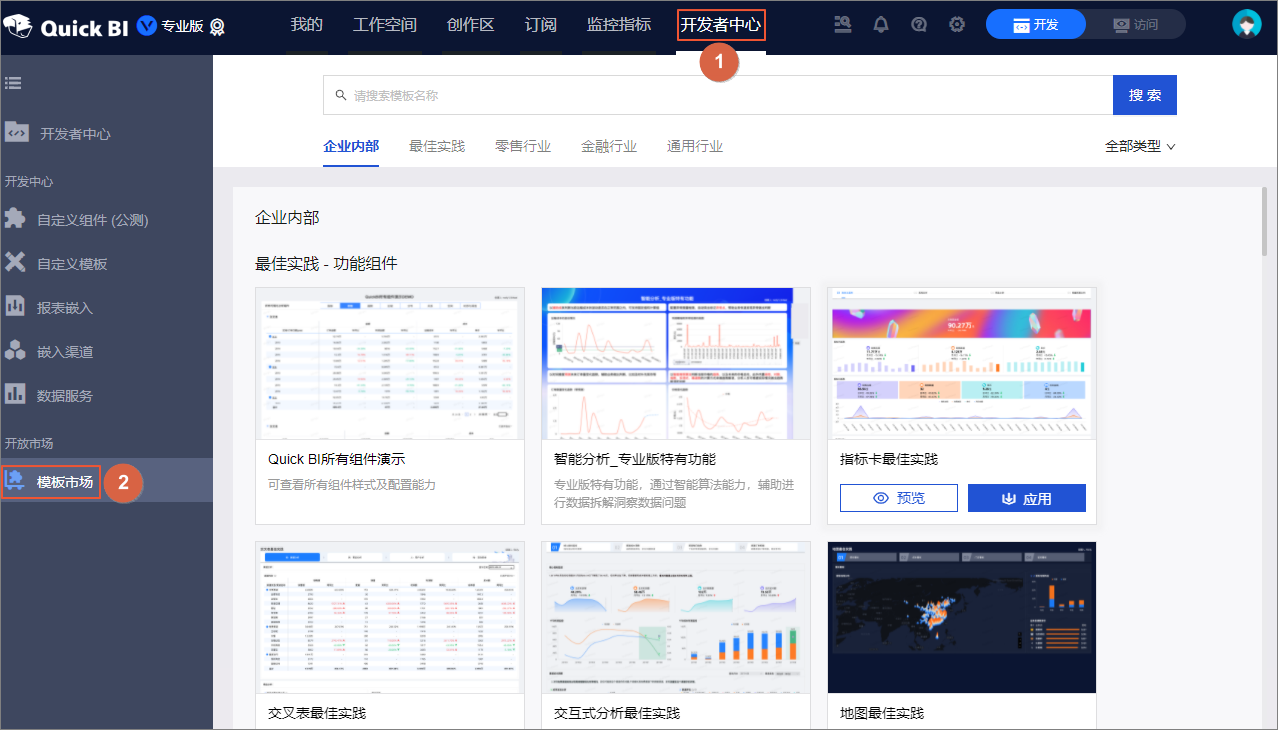Image resolution: width=1278 pixels, height=730 pixels.
Task: Open the 工作空间 menu
Action: 385,25
